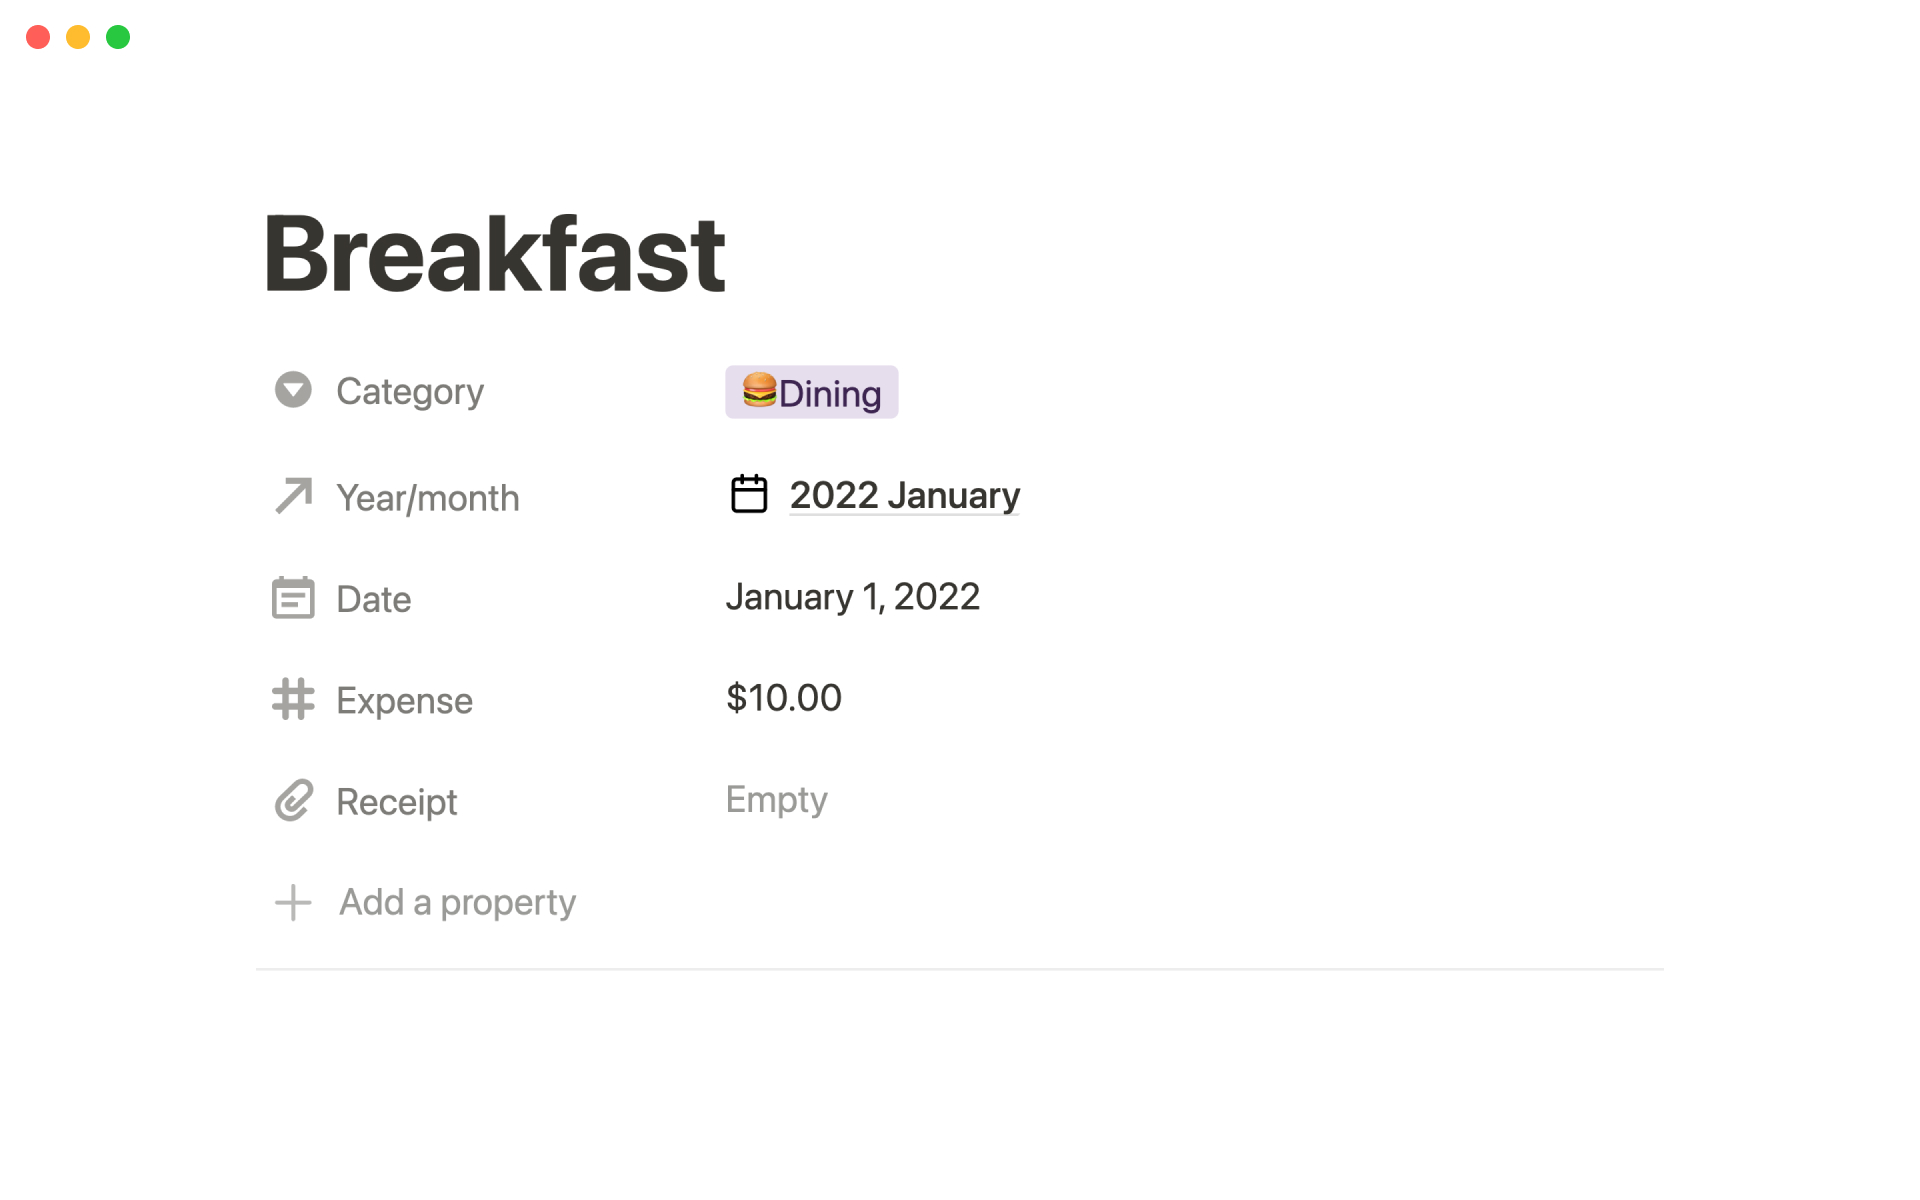
Task: Click the Year/month relation arrow icon
Action: pos(293,496)
